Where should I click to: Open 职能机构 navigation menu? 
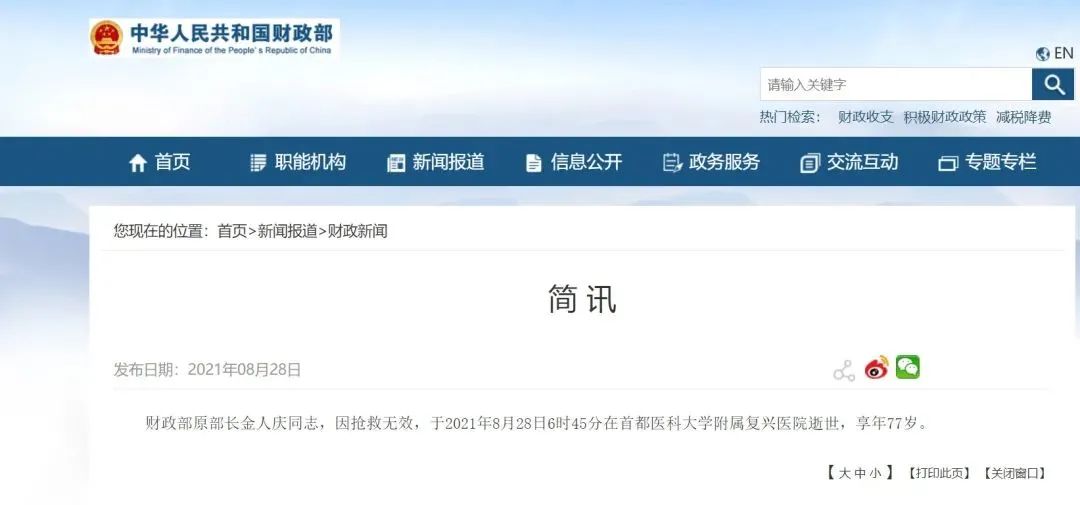pyautogui.click(x=298, y=163)
